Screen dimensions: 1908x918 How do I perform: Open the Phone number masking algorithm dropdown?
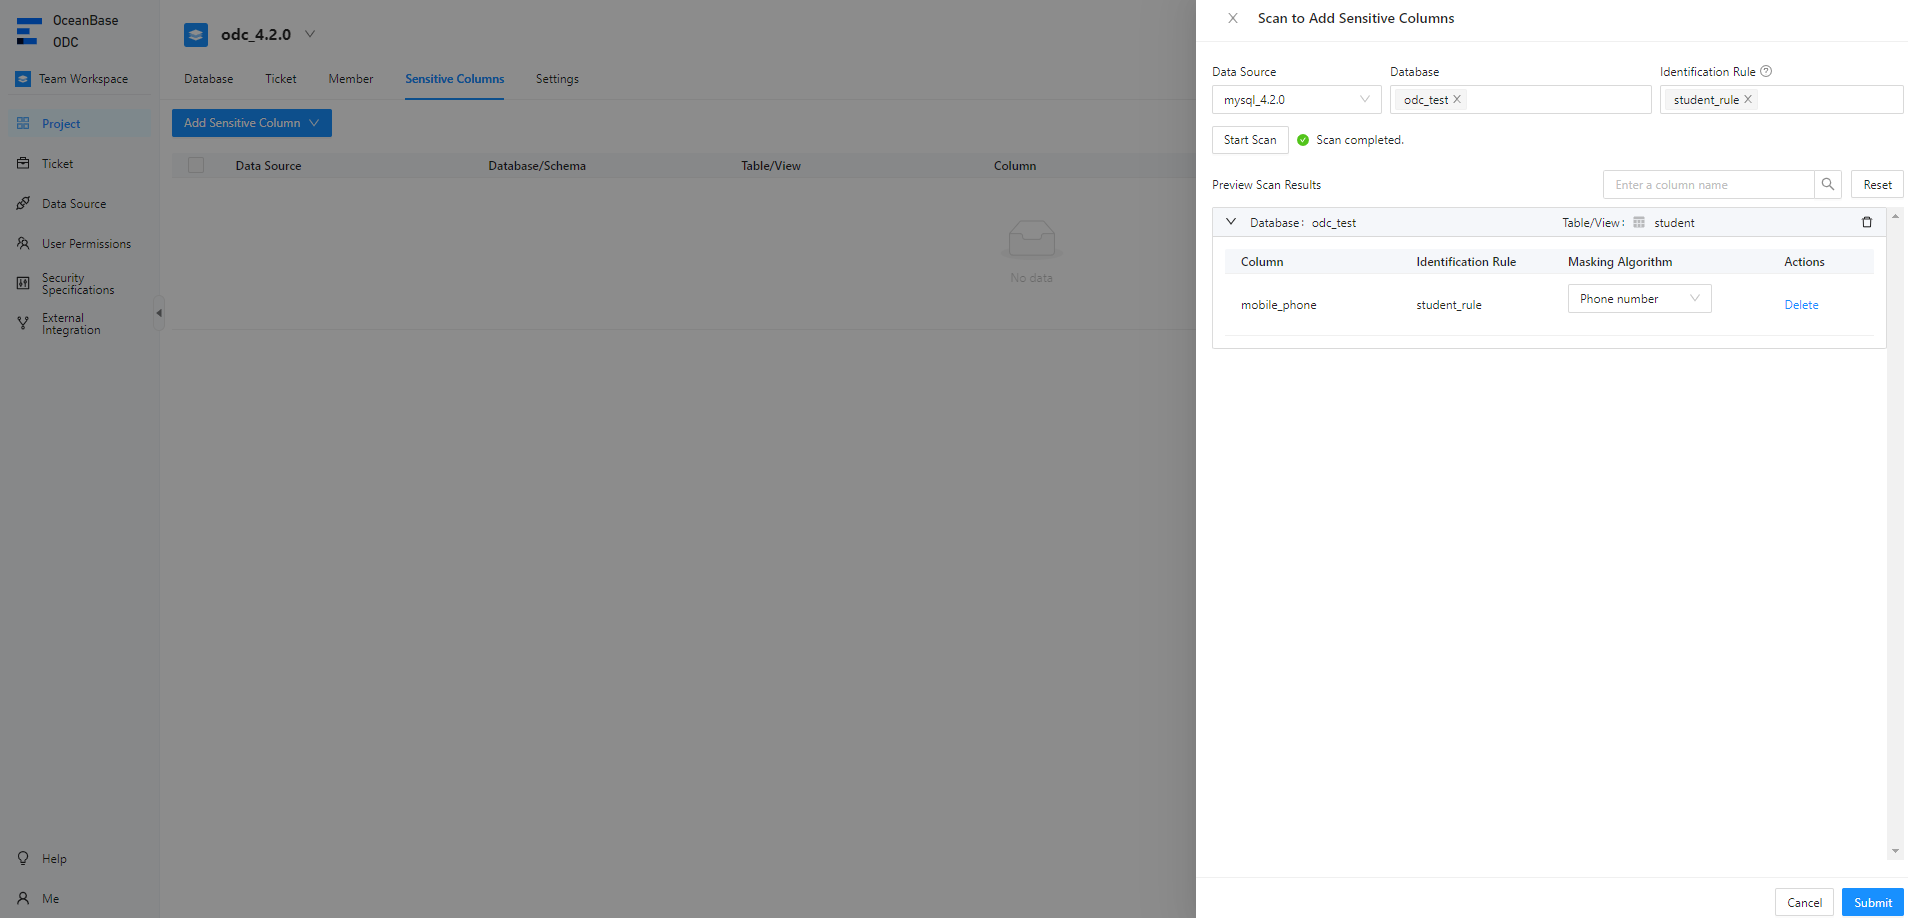1638,299
